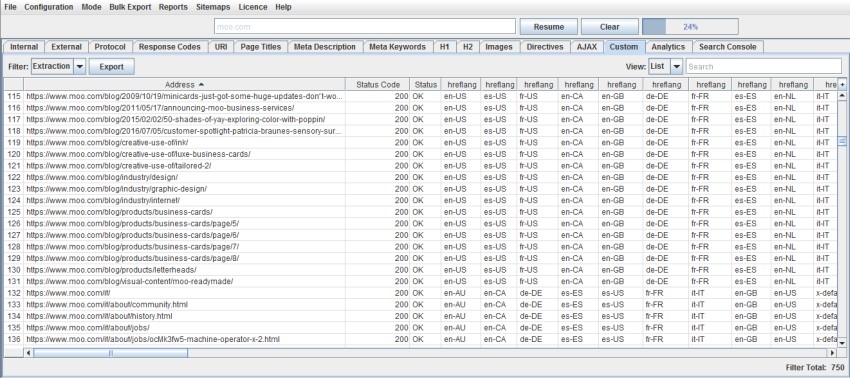Switch to the AJAX tab
850x378 pixels.
click(x=587, y=47)
